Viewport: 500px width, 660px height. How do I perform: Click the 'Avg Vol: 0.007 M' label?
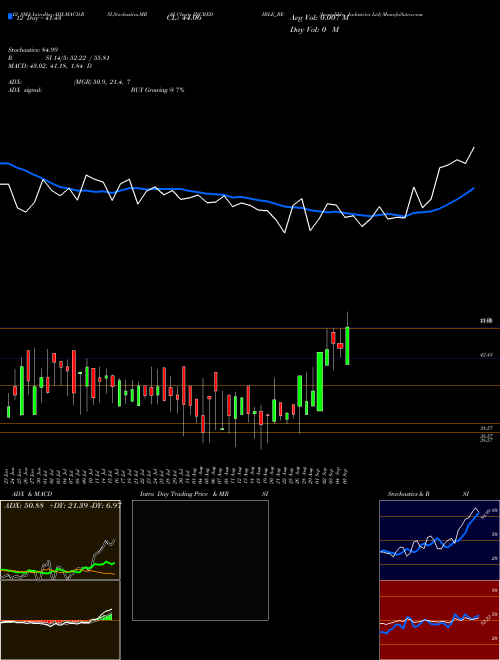tap(319, 18)
